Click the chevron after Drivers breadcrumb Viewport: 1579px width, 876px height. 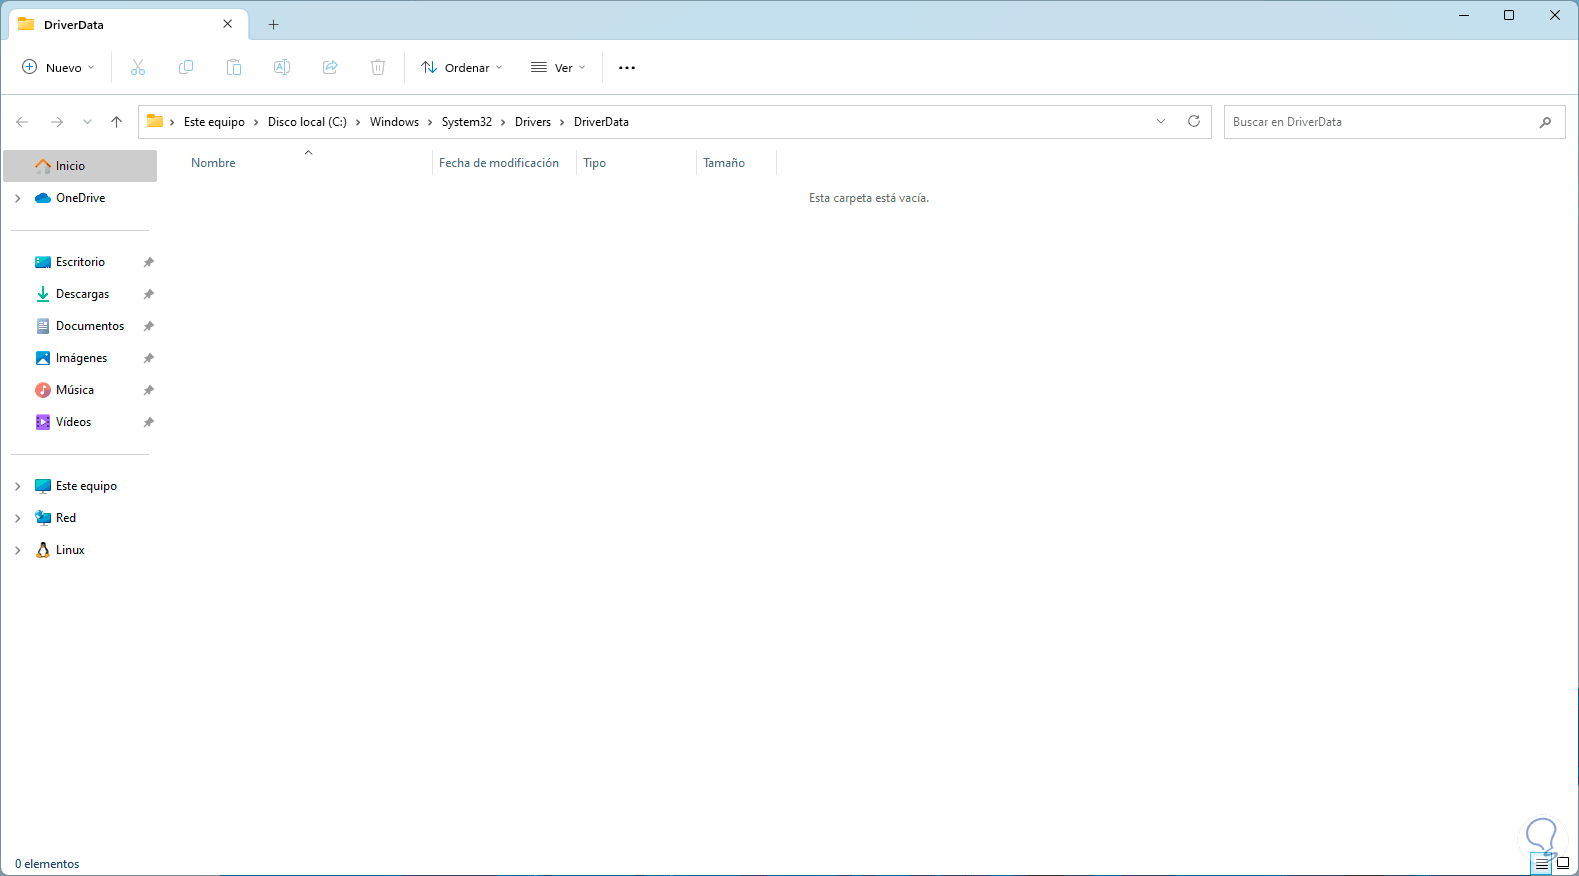click(x=562, y=122)
